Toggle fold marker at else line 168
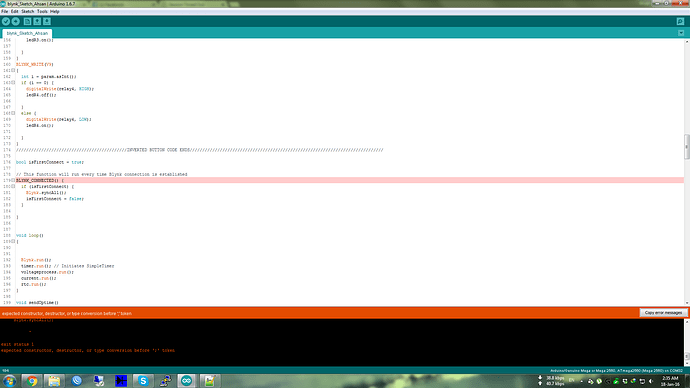The height and width of the screenshot is (388, 690). pos(13,113)
